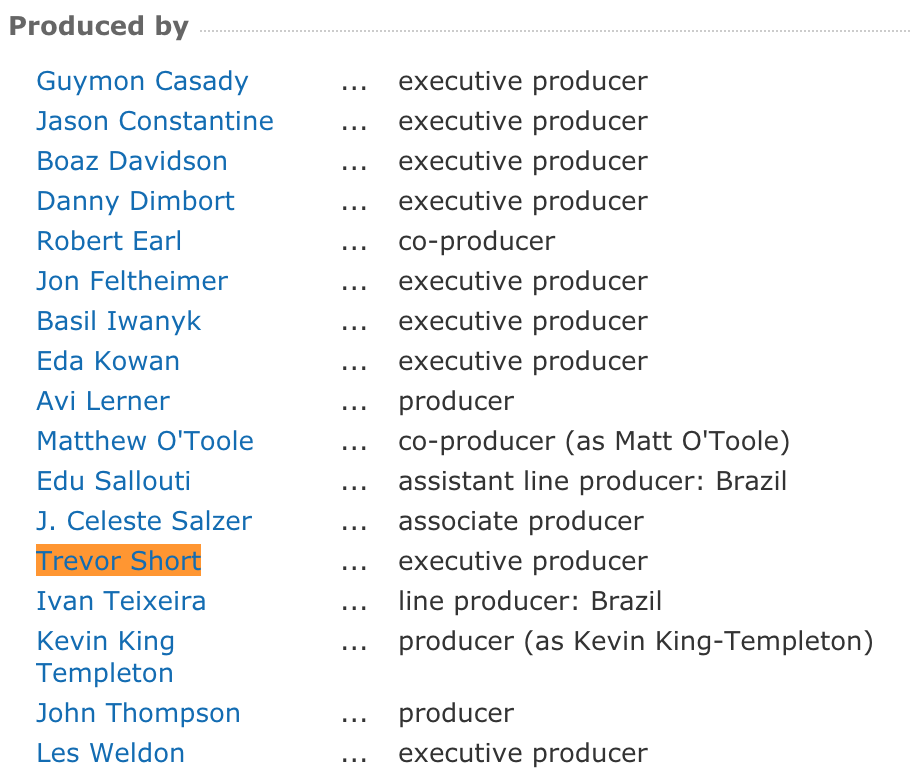The width and height of the screenshot is (910, 782).
Task: Select the Danny Dimbort link
Action: (135, 201)
